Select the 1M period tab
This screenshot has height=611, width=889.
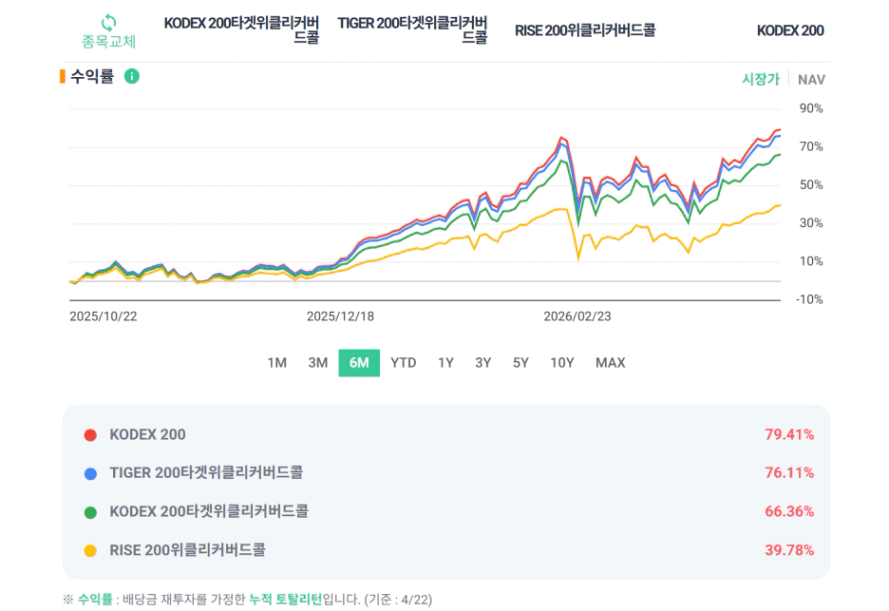277,363
